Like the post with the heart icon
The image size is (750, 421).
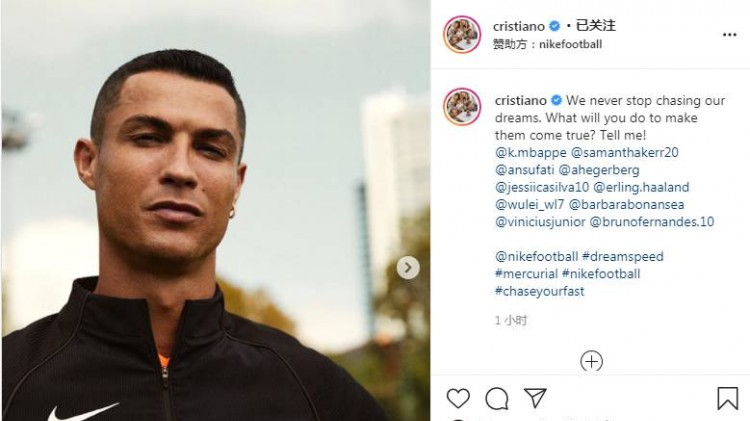(x=458, y=398)
